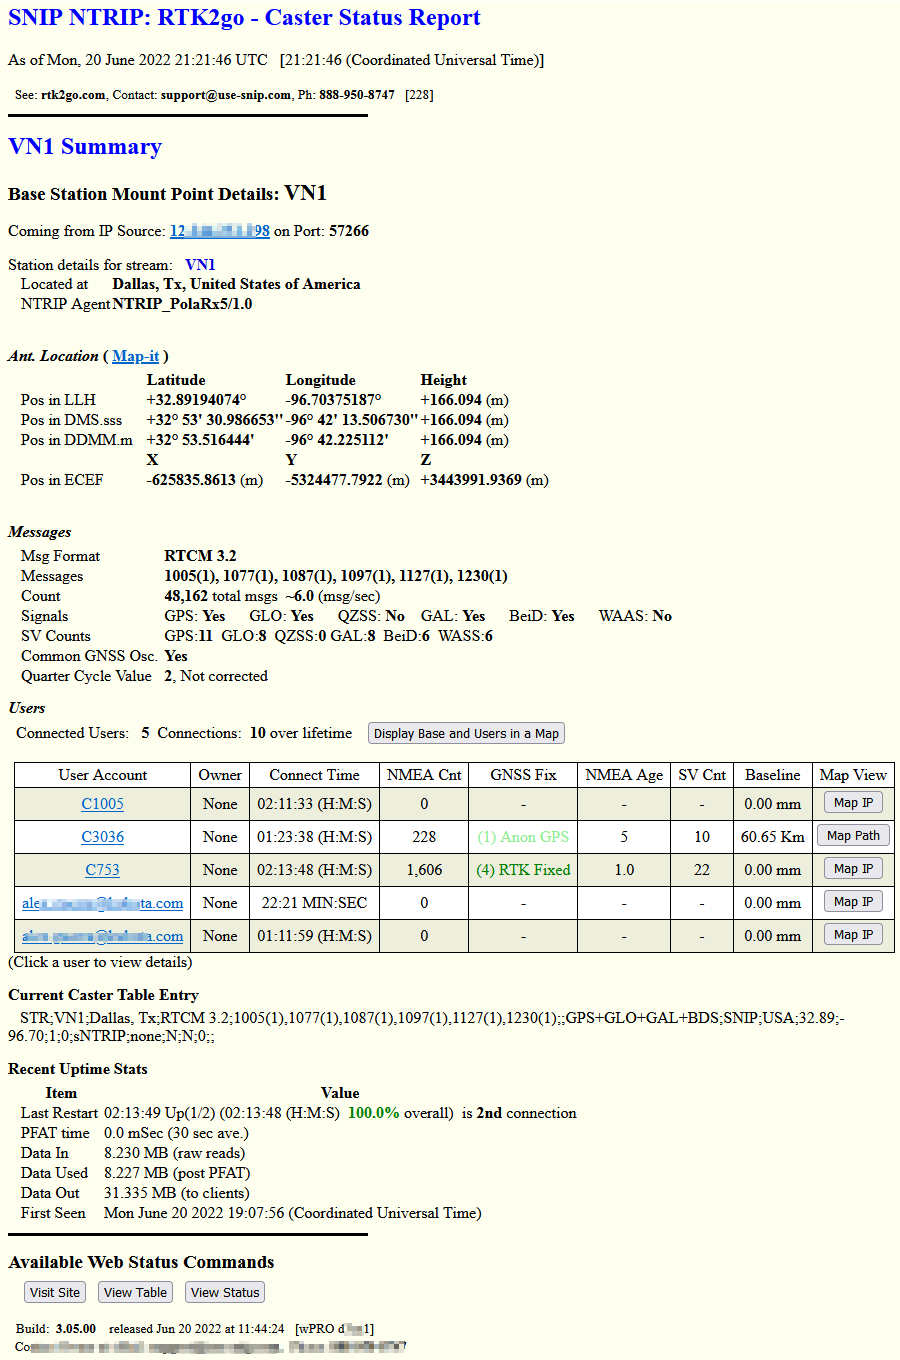The width and height of the screenshot is (900, 1360).
Task: Click the RTK Fixed GNSS fix cell
Action: (x=523, y=870)
